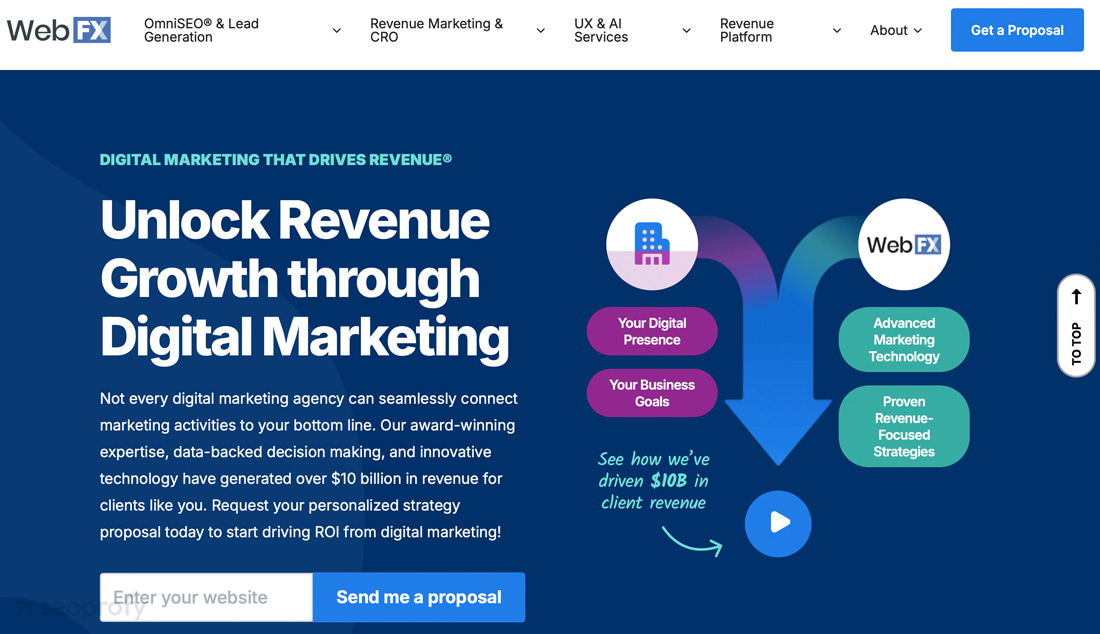
Task: Expand the Revenue Platform chevron
Action: [x=837, y=31]
